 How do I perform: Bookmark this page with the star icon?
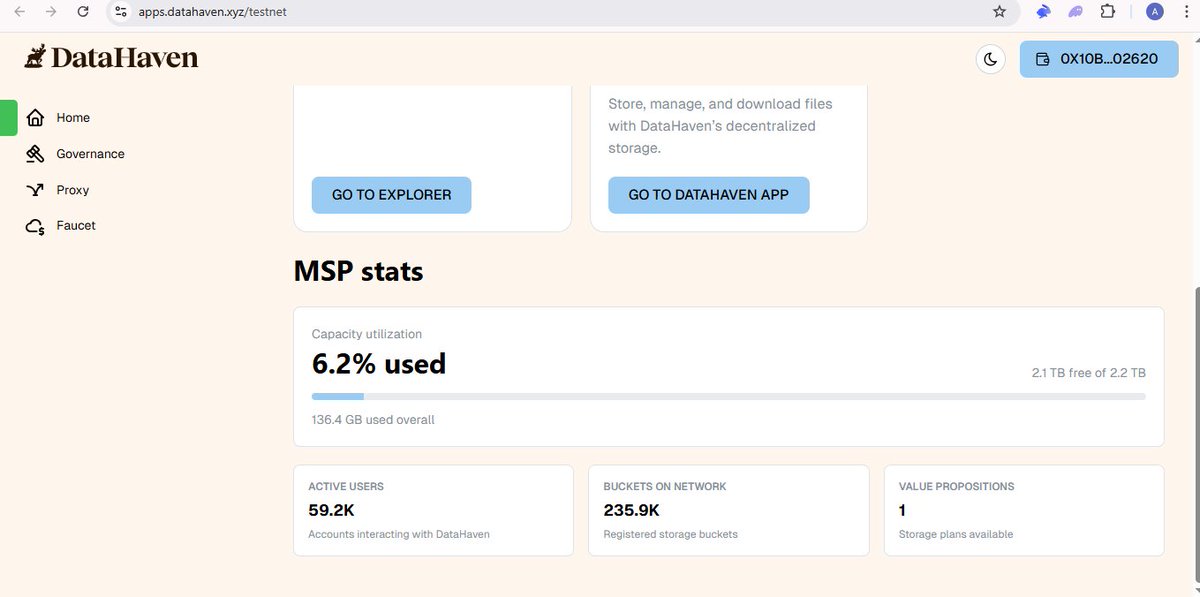pos(999,11)
